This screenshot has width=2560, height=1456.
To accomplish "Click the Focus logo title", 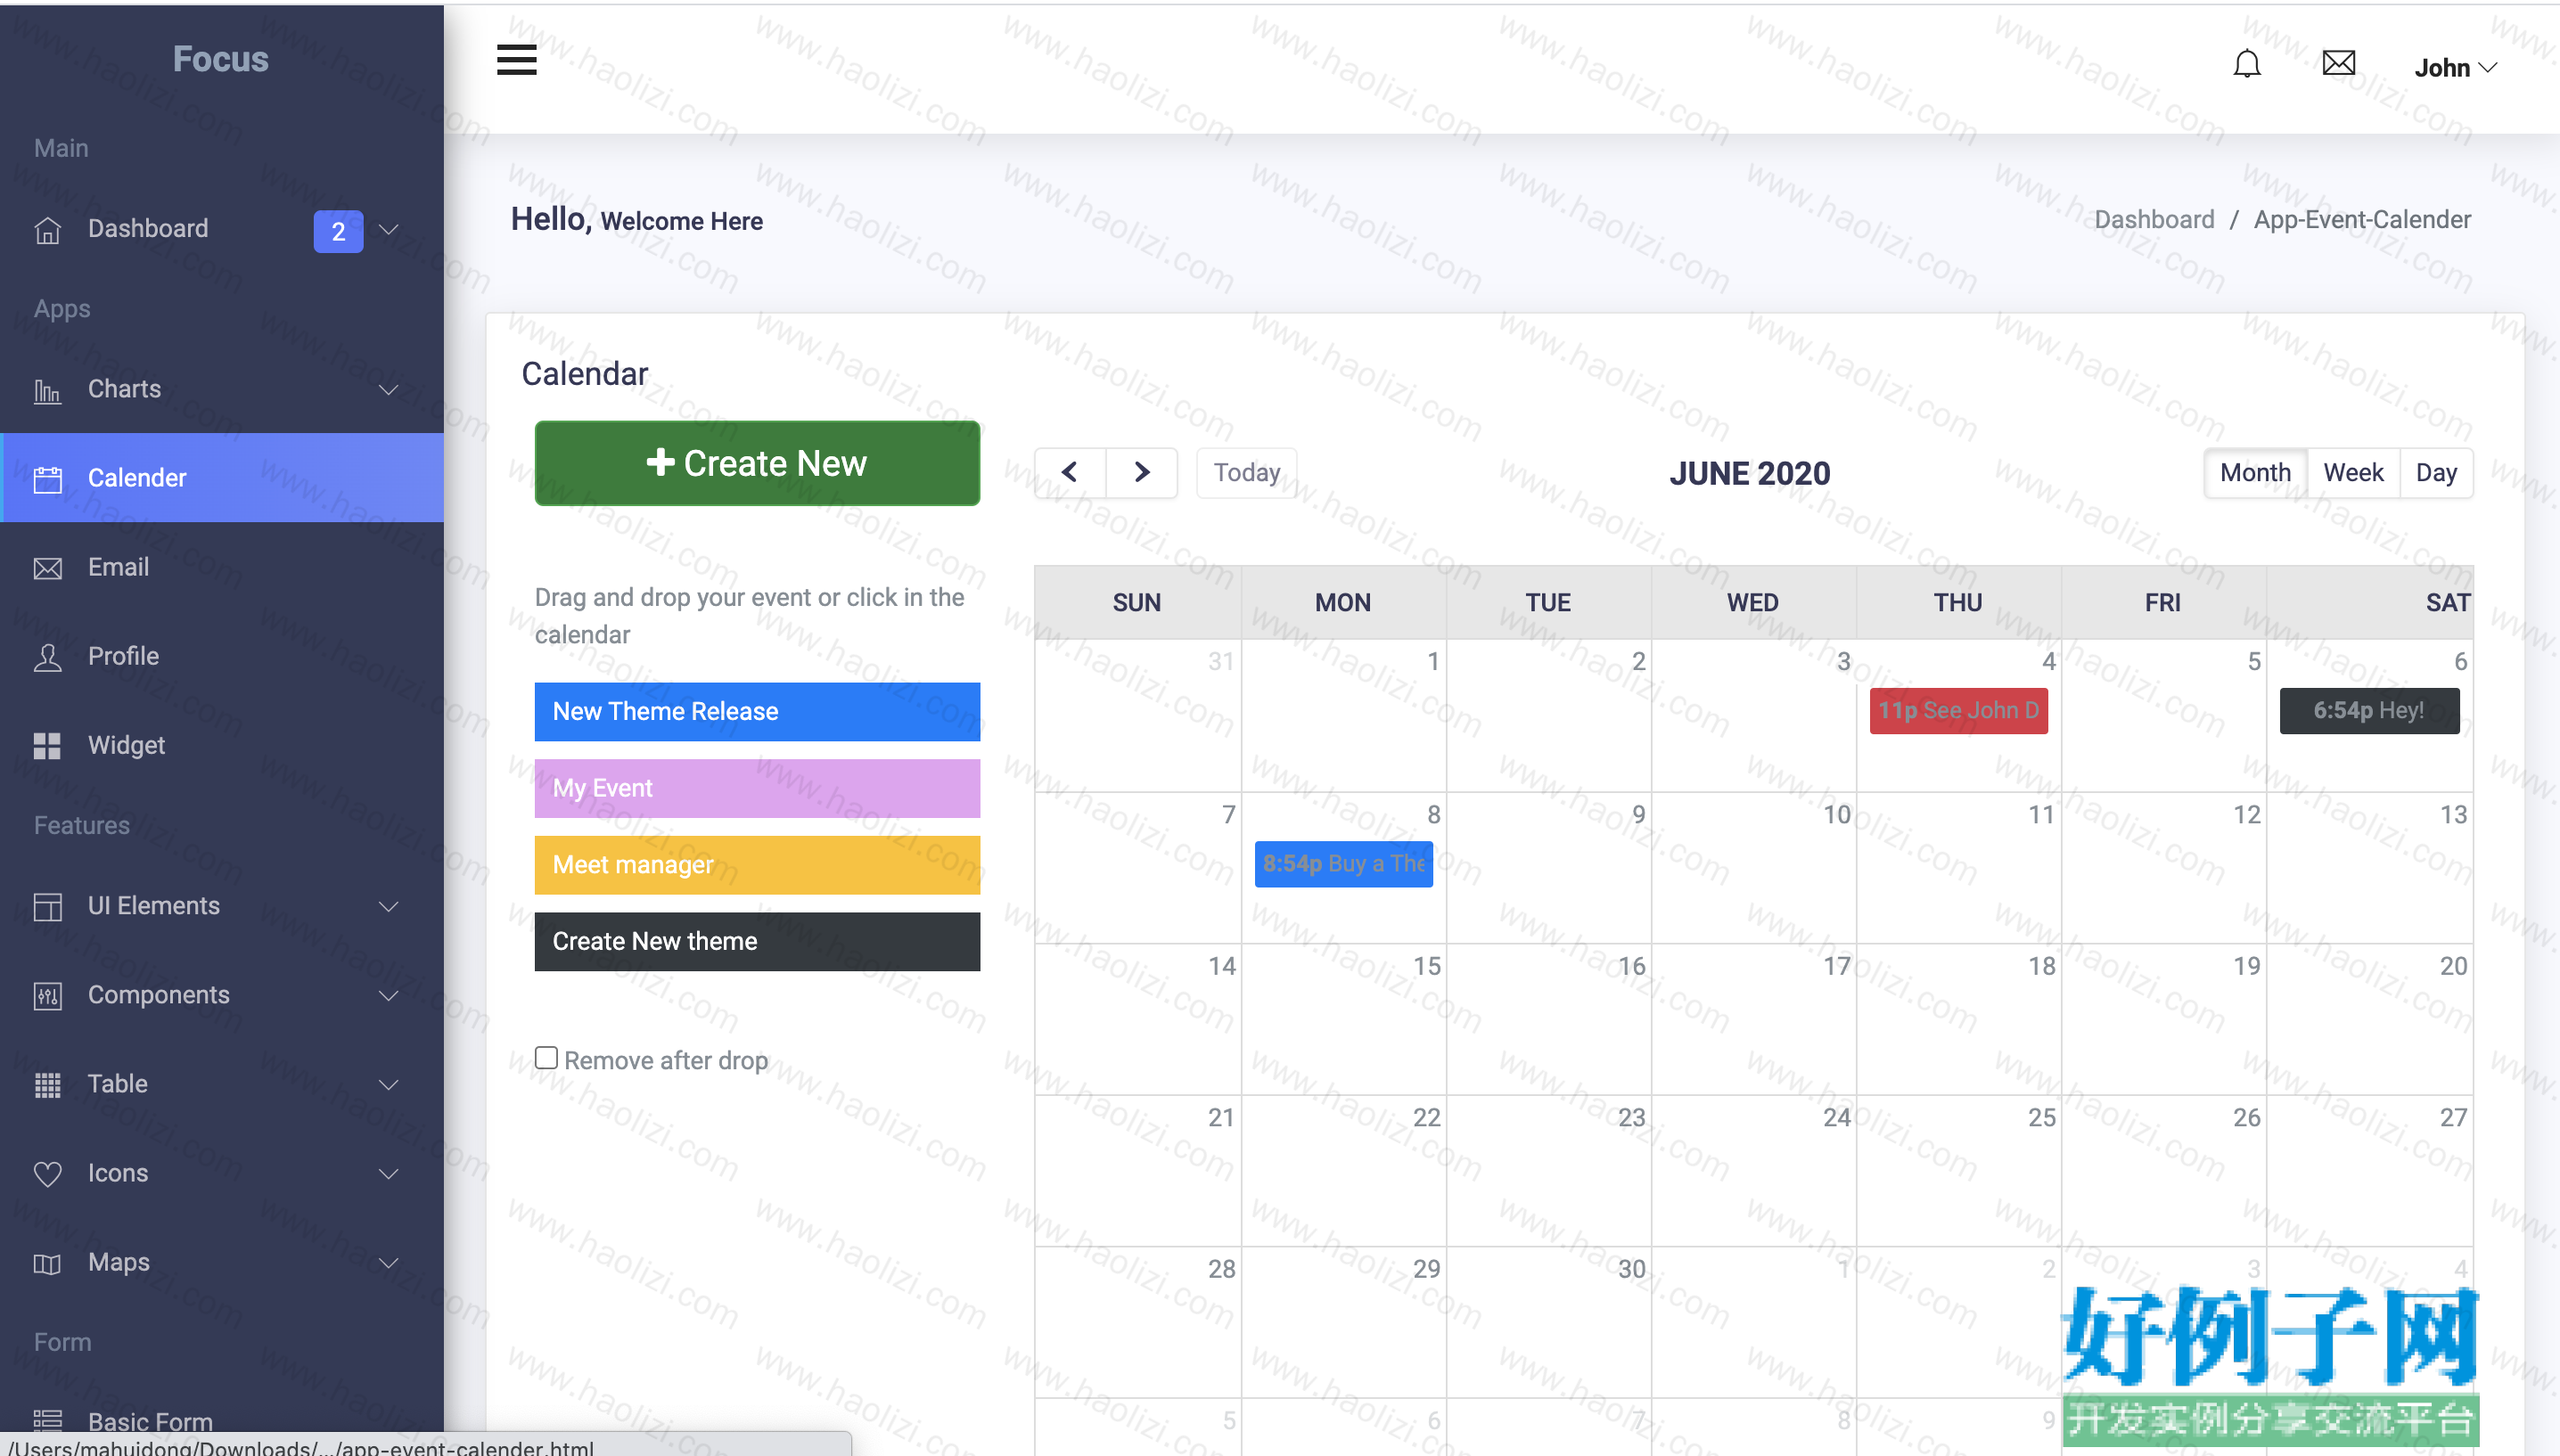I will (221, 59).
